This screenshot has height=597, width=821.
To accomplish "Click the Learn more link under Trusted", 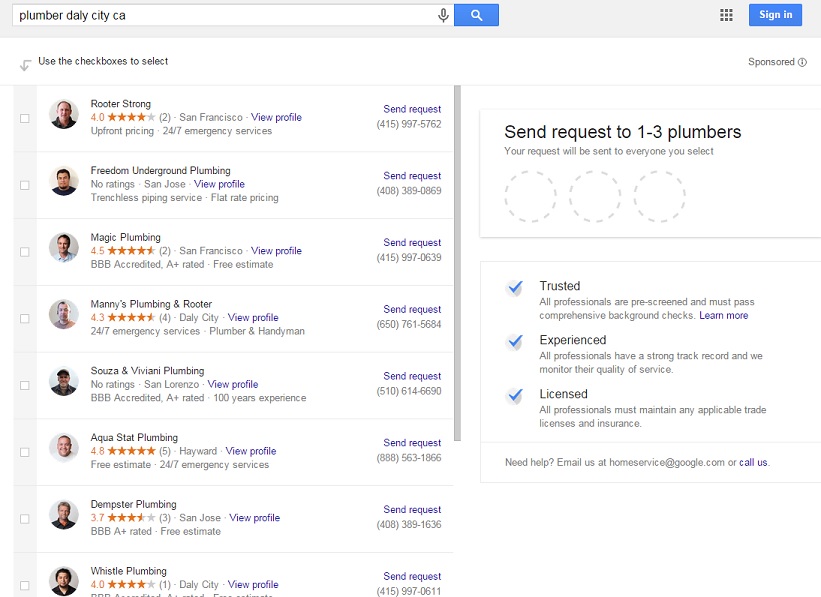I will [x=724, y=315].
